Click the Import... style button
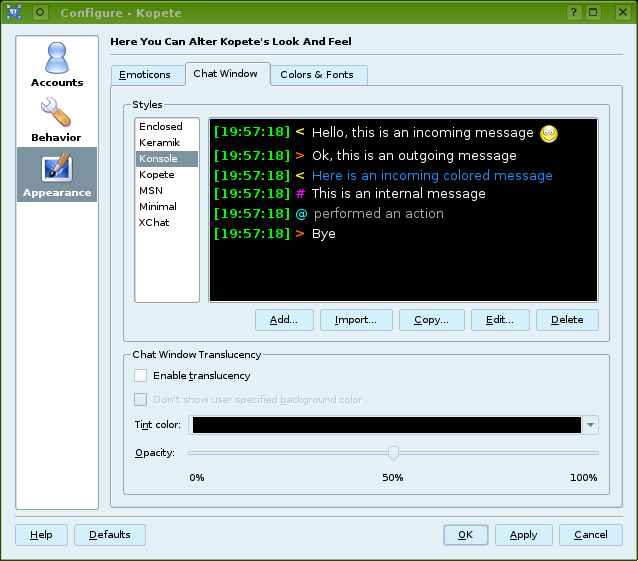Image resolution: width=638 pixels, height=561 pixels. [356, 320]
